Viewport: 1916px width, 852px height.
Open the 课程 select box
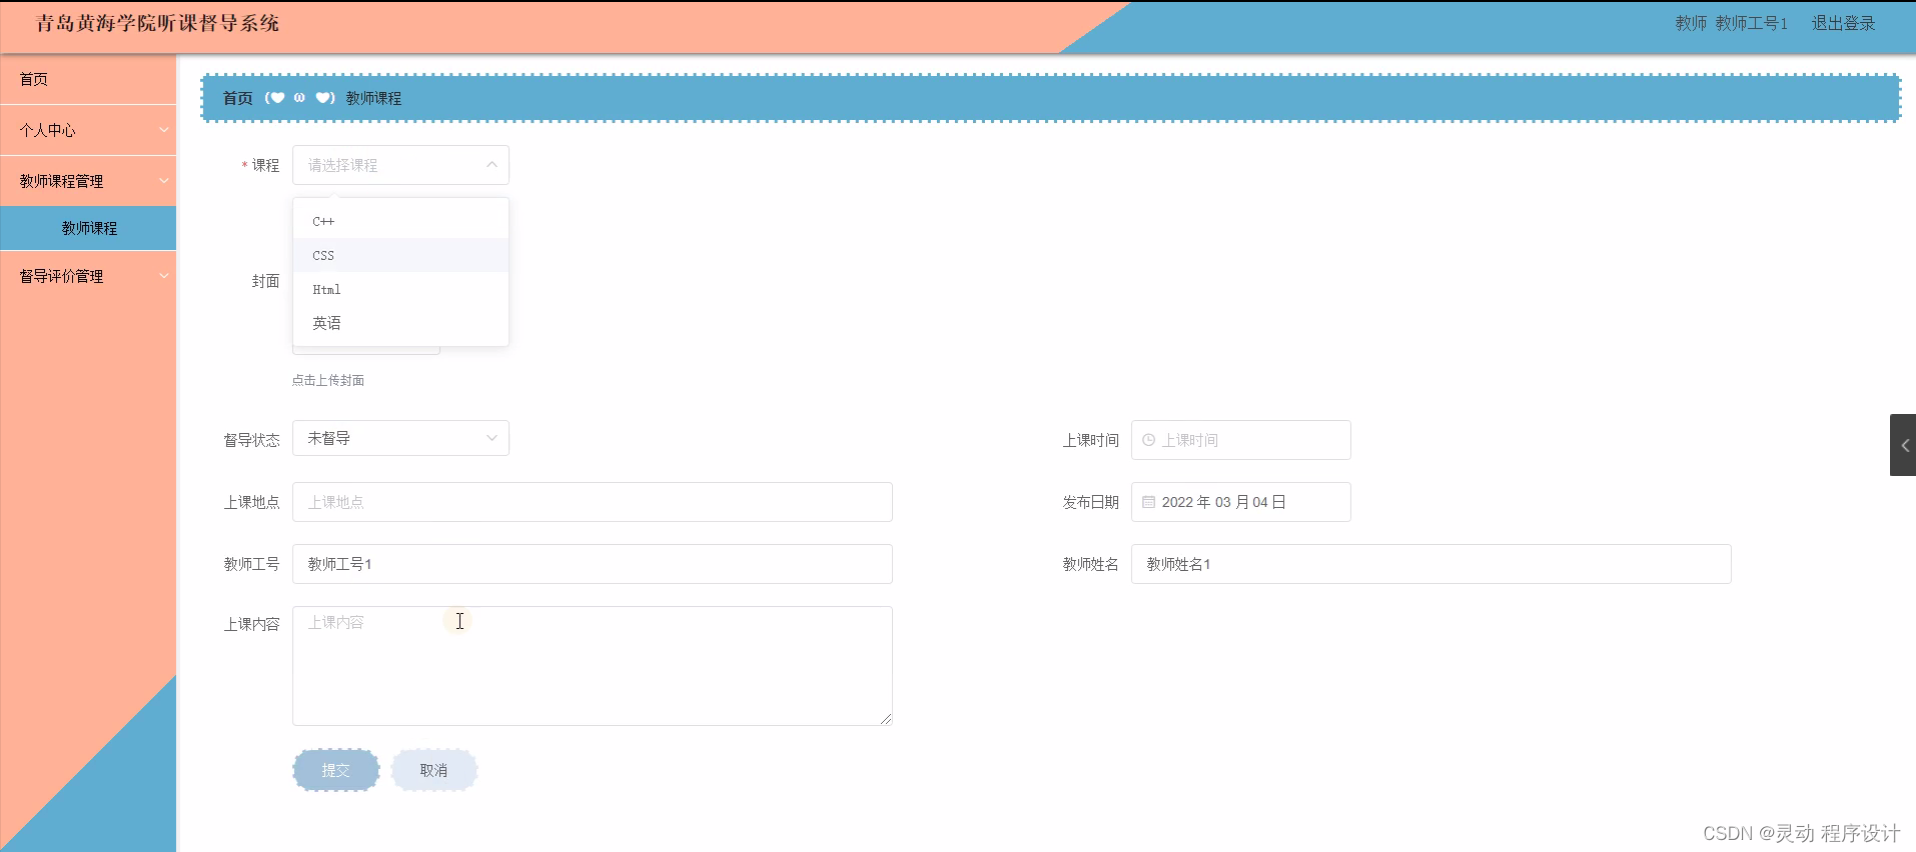(400, 165)
